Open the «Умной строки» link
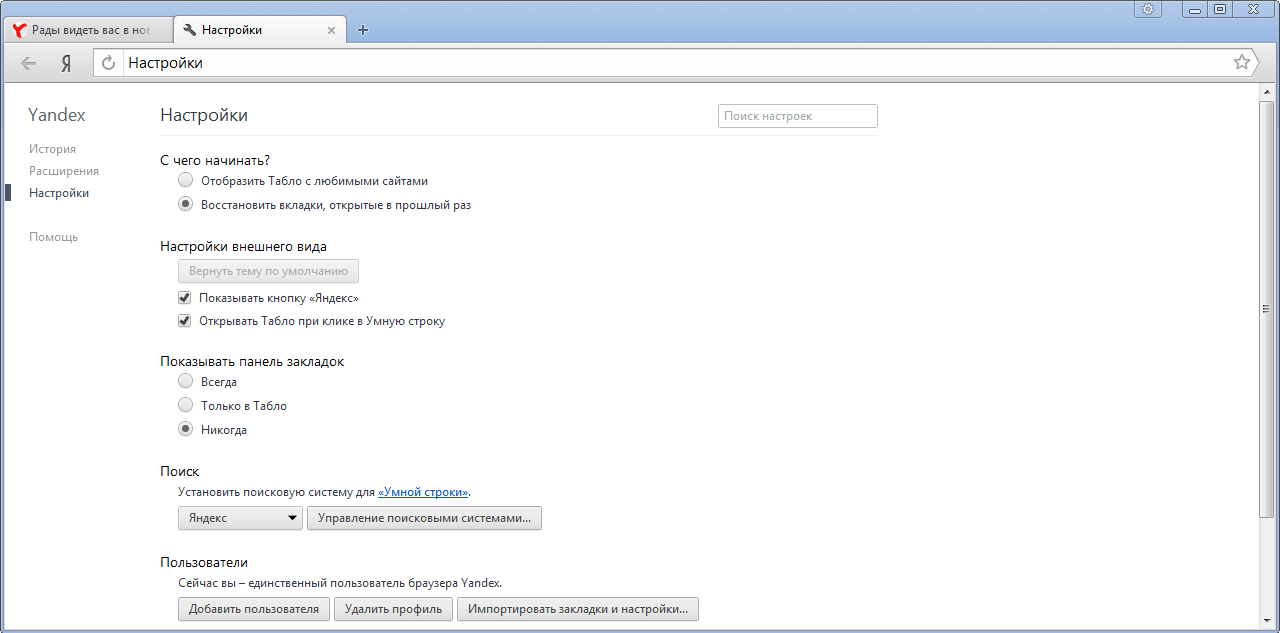Viewport: 1280px width, 633px height. pos(423,492)
